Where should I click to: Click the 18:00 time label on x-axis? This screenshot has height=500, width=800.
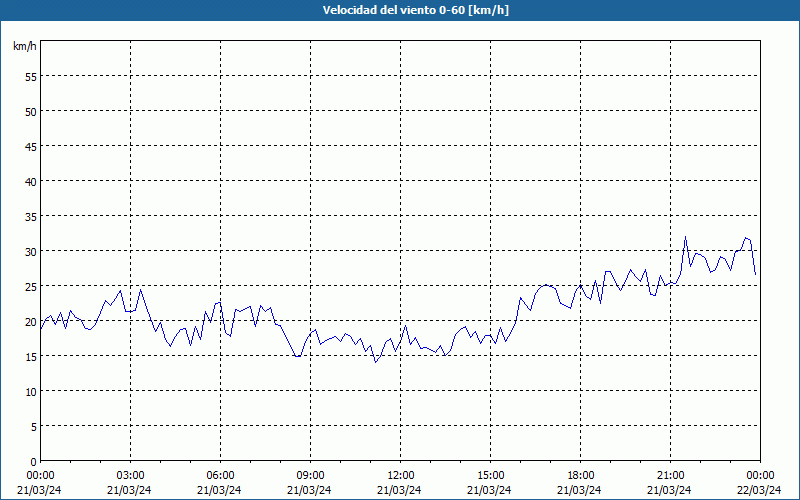(581, 476)
